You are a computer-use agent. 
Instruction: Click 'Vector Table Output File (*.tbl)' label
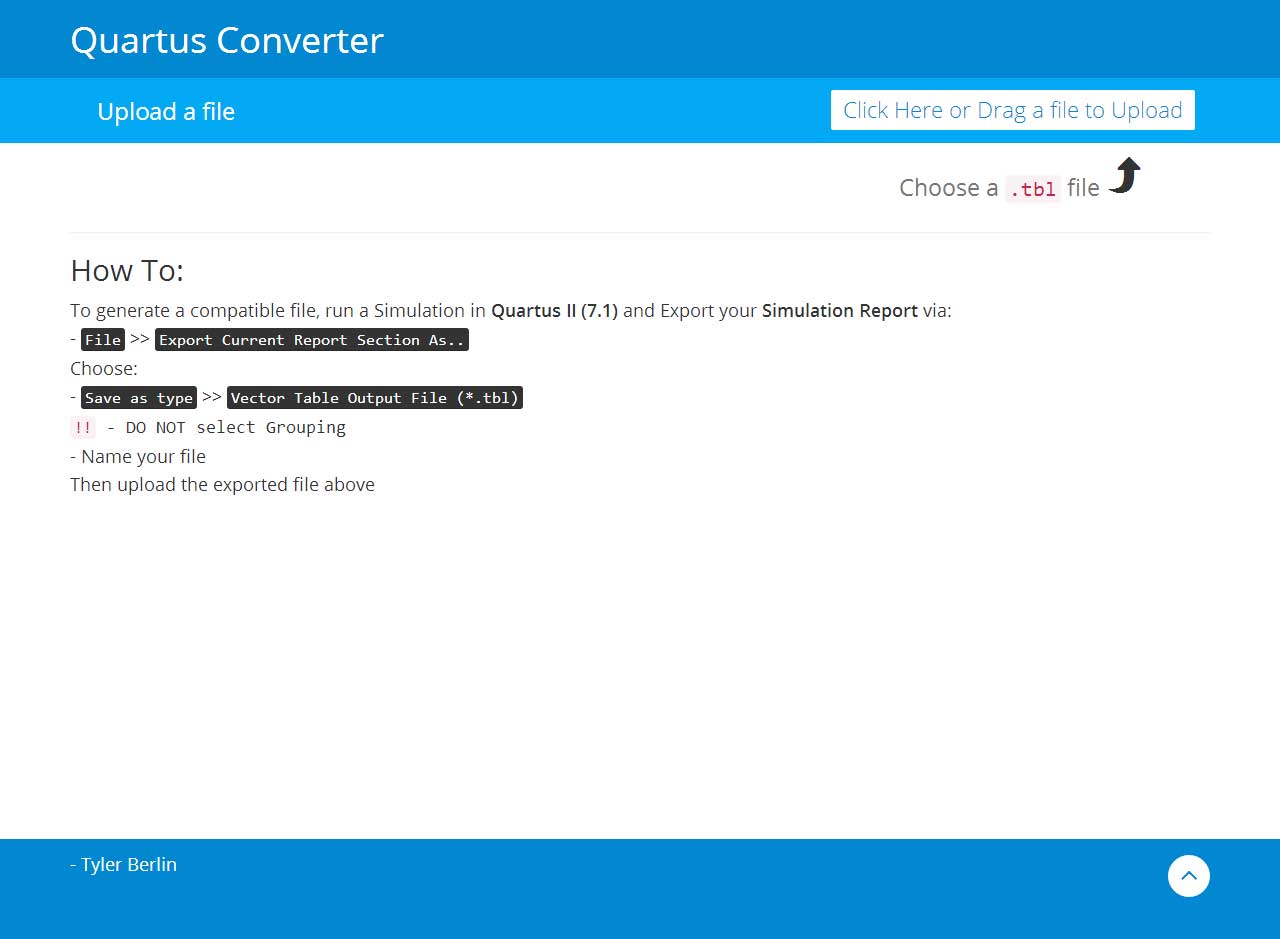pyautogui.click(x=375, y=398)
